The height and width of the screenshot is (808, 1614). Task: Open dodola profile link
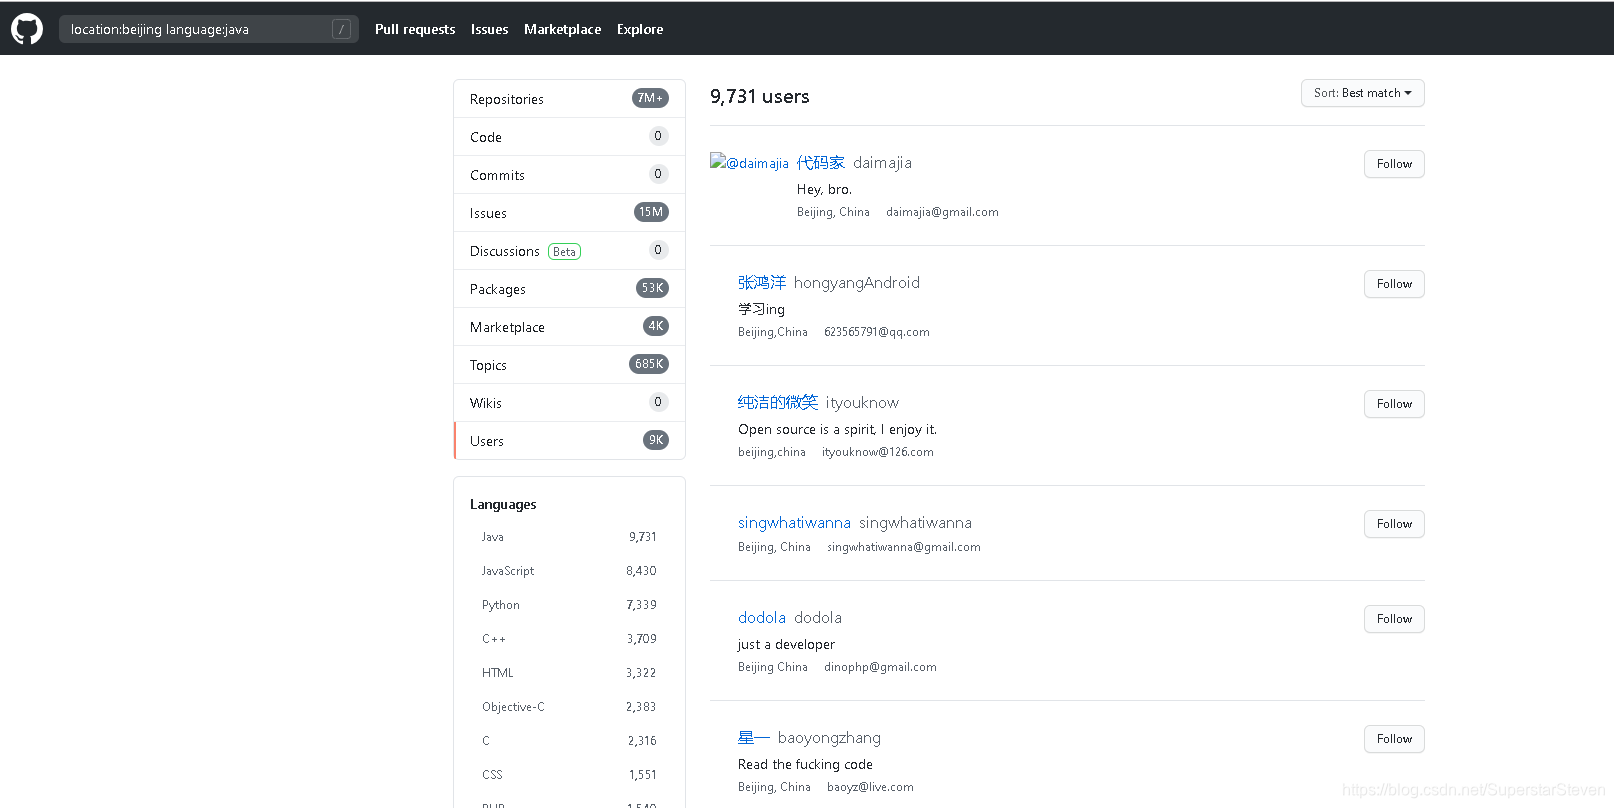[762, 617]
